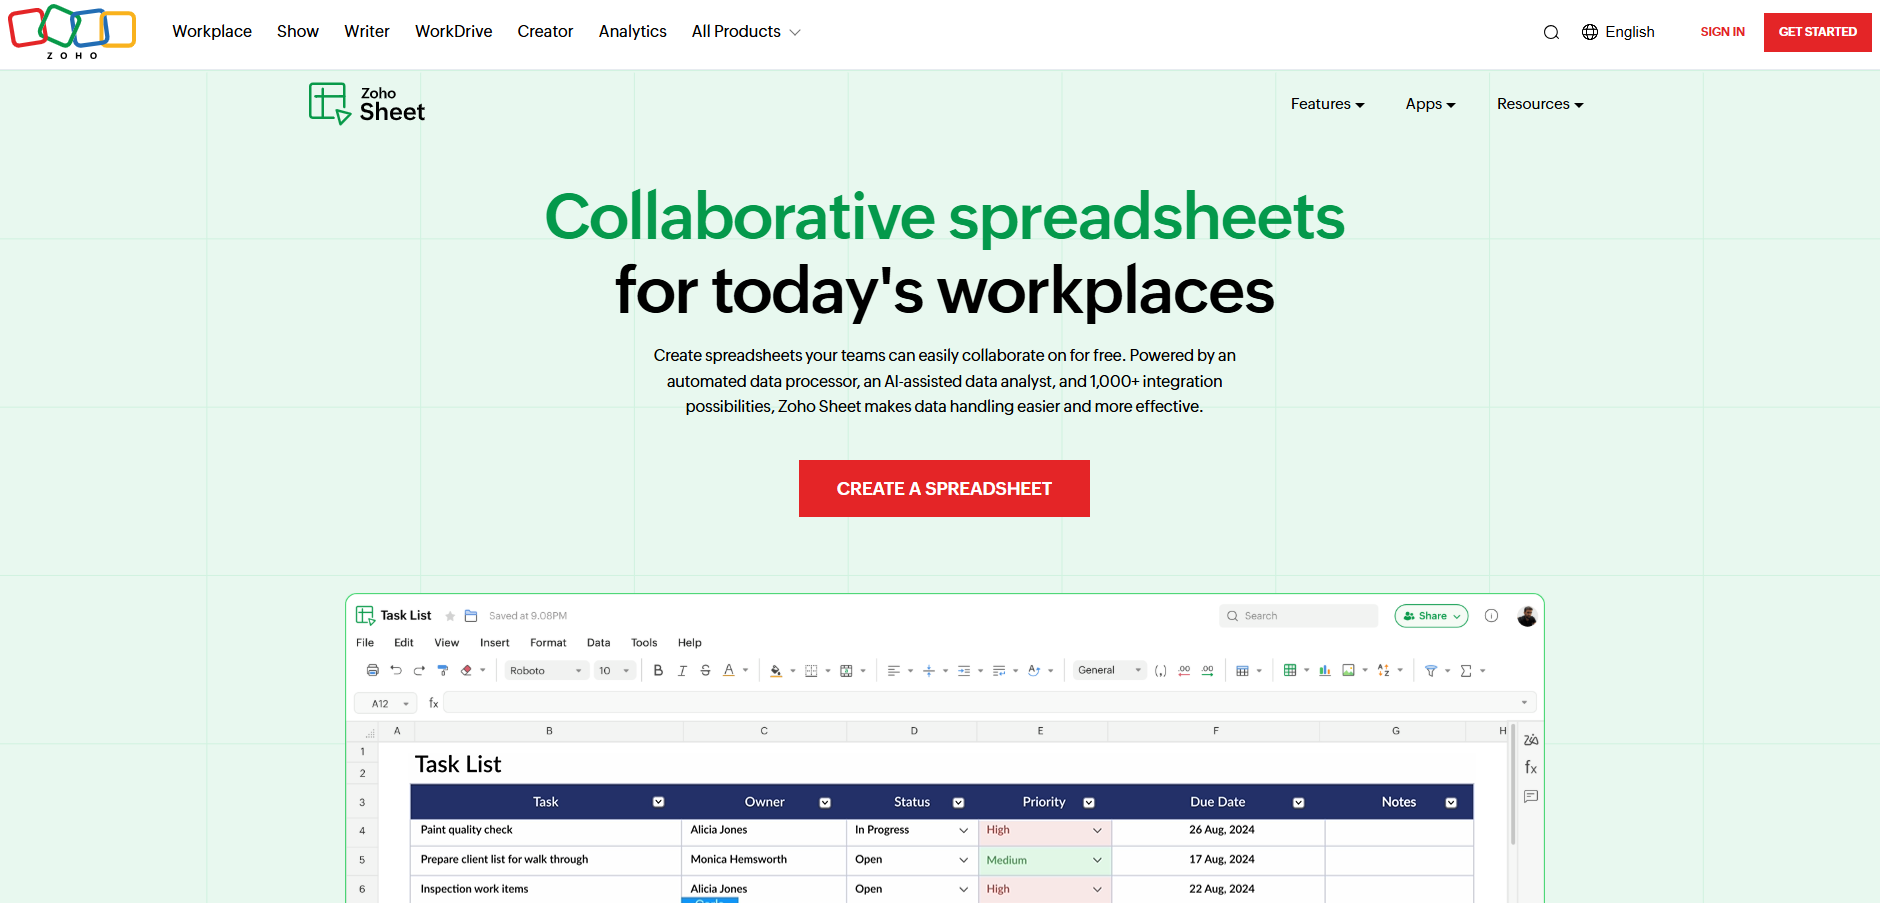Viewport: 1880px width, 903px height.
Task: Star the Task List document as favorite
Action: [449, 615]
